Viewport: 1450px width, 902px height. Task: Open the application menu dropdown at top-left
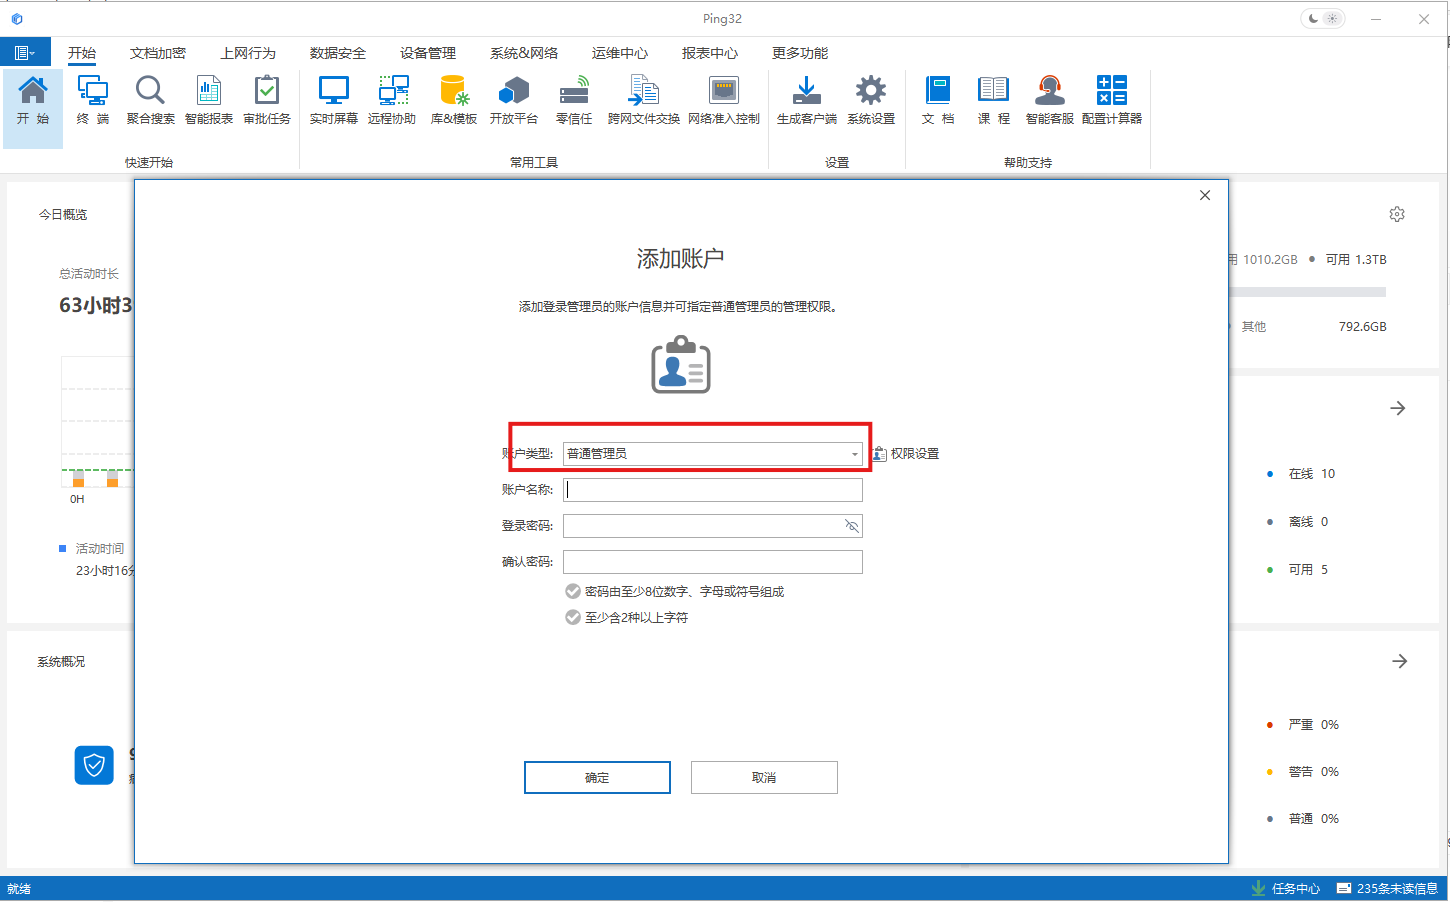25,53
